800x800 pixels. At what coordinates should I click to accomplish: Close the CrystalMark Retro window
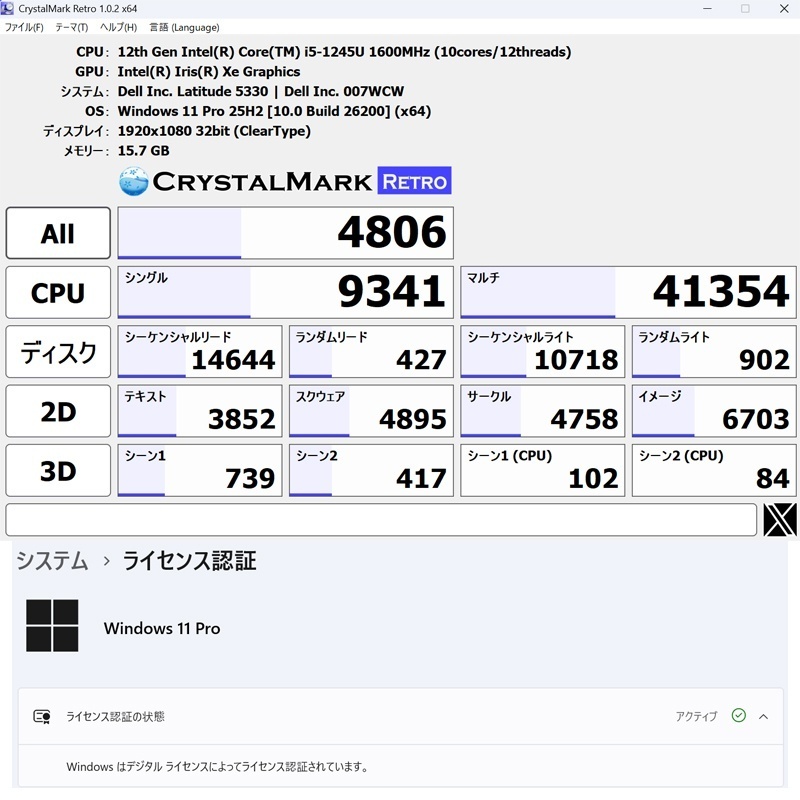(x=784, y=9)
